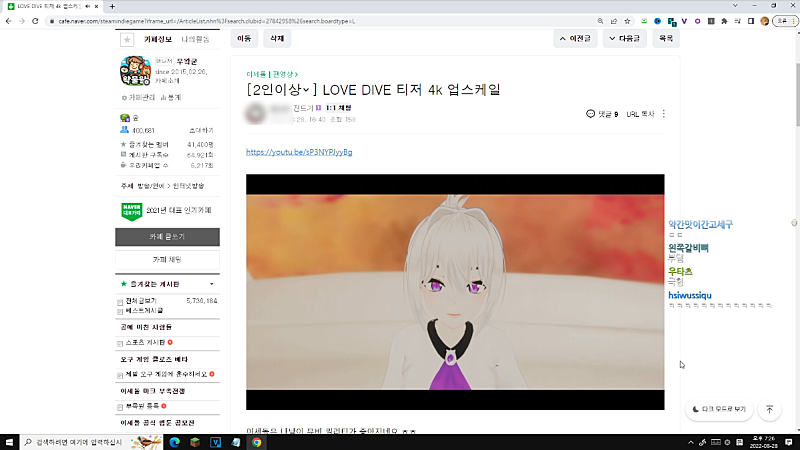800x450 pixels.
Task: Open the media control playlist icon
Action: (737, 21)
